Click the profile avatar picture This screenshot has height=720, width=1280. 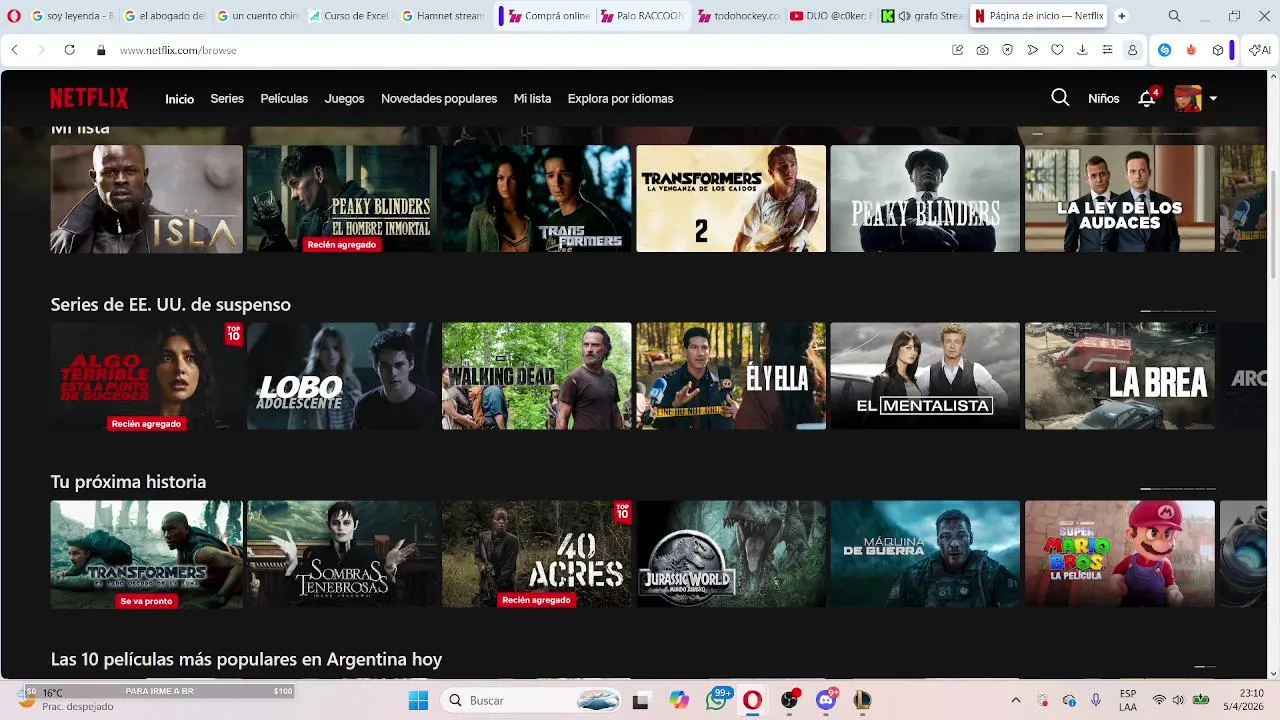[1188, 98]
